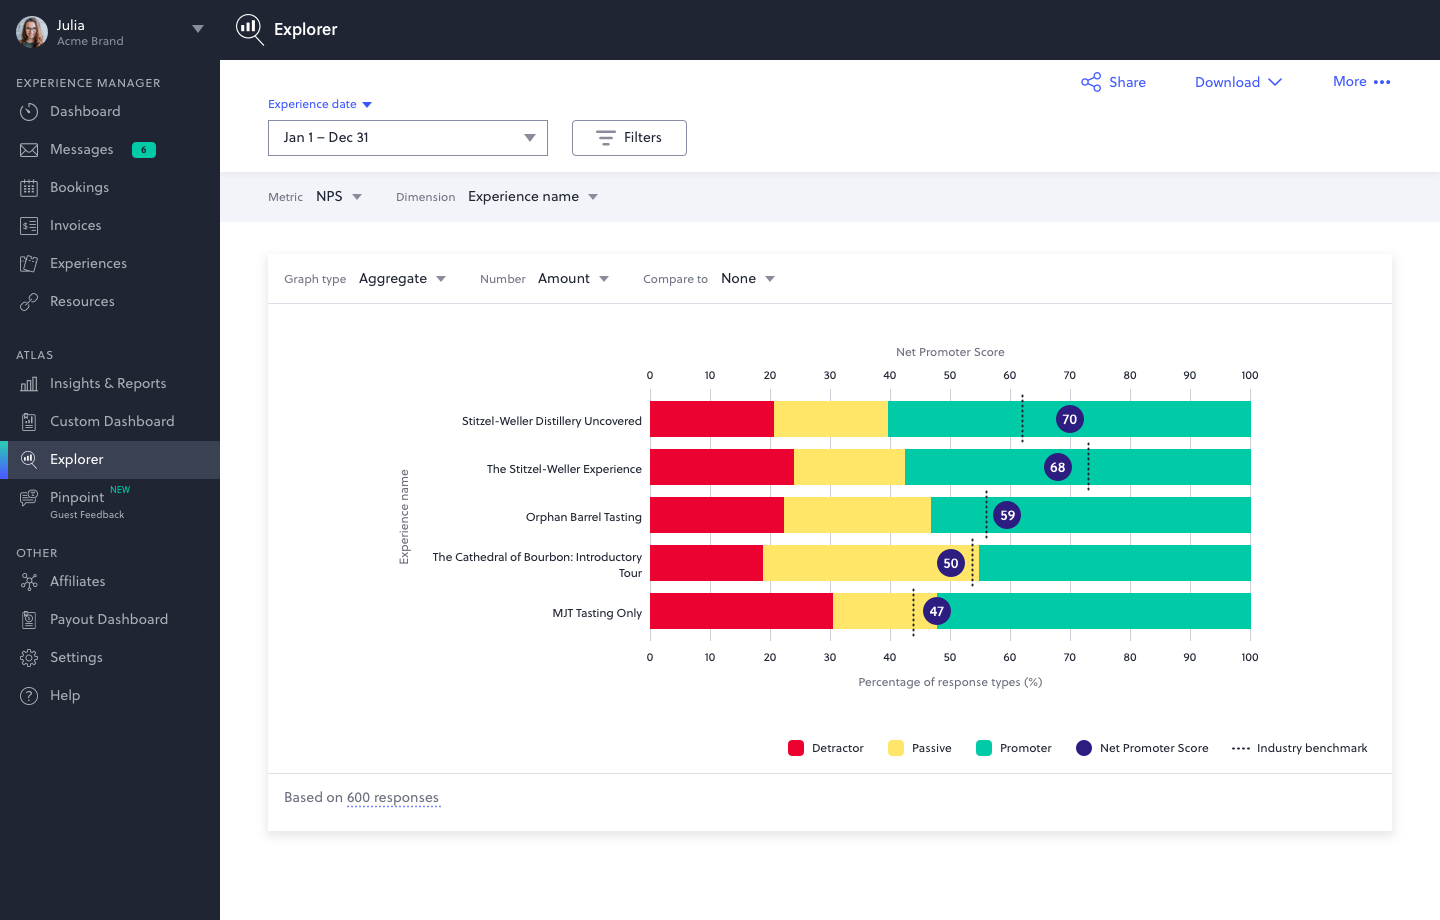Screen dimensions: 1440x920
Task: Select the Bookings icon in sidebar
Action: click(31, 187)
